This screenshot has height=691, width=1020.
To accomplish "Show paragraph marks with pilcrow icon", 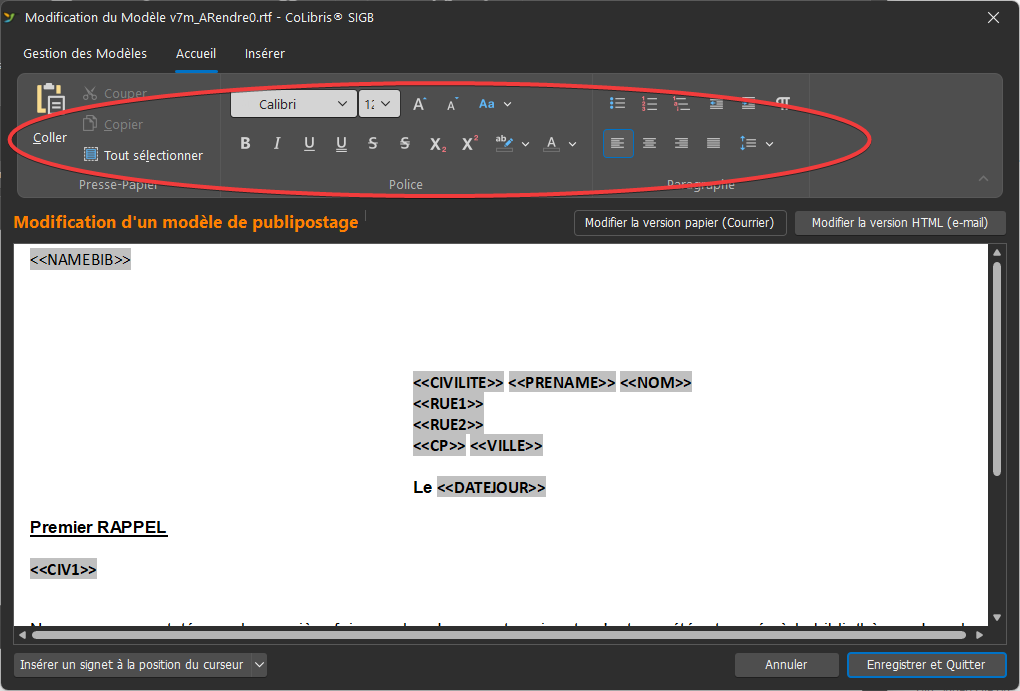I will click(783, 104).
